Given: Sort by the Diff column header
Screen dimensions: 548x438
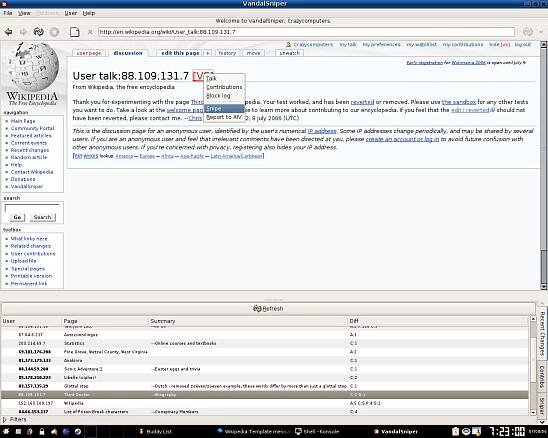Looking at the screenshot, I should click(439, 321).
